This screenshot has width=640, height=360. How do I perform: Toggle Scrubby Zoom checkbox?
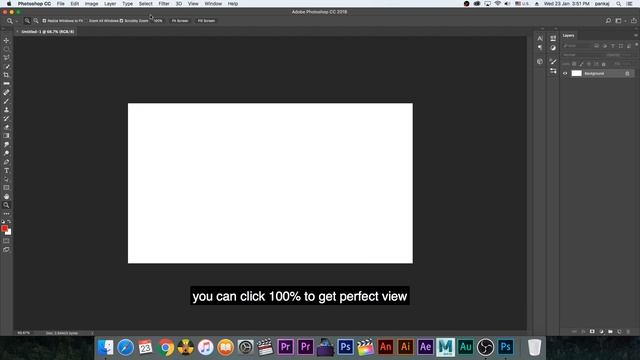pos(121,20)
